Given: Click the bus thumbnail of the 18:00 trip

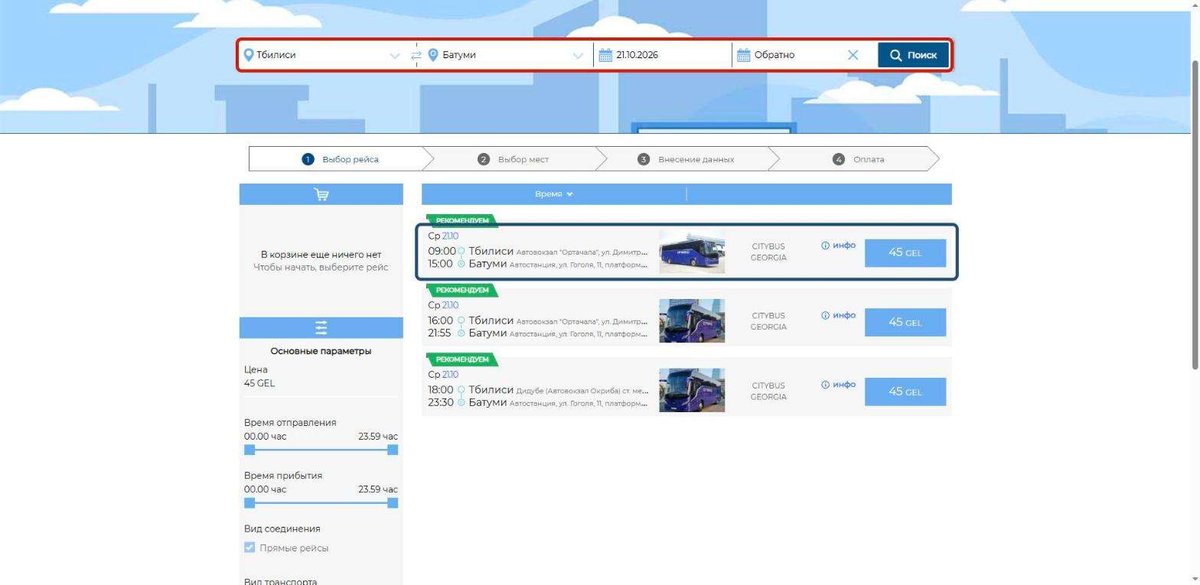Looking at the screenshot, I should (692, 391).
